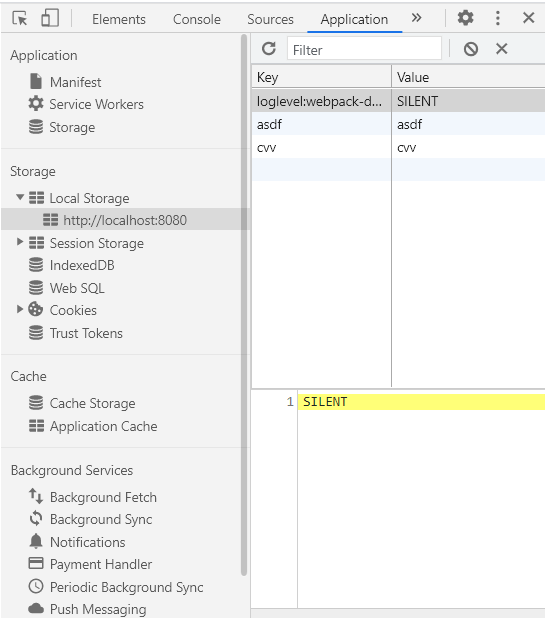Delete selected storage entry icon
The image size is (545, 618).
(502, 49)
